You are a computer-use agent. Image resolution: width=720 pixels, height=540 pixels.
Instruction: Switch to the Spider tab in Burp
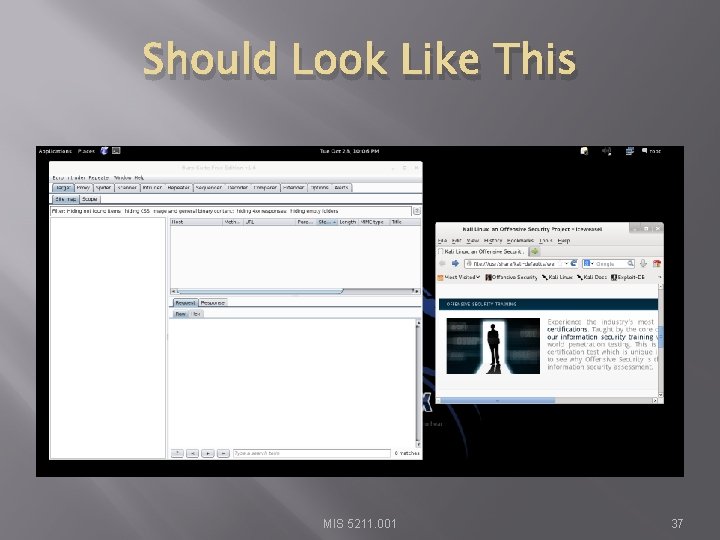pyautogui.click(x=103, y=188)
